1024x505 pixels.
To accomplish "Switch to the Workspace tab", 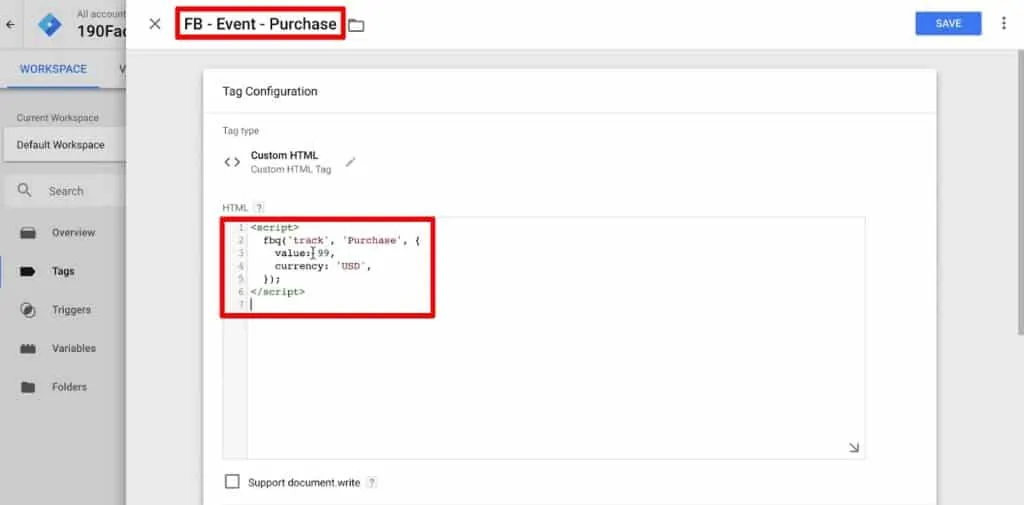I will 53,69.
